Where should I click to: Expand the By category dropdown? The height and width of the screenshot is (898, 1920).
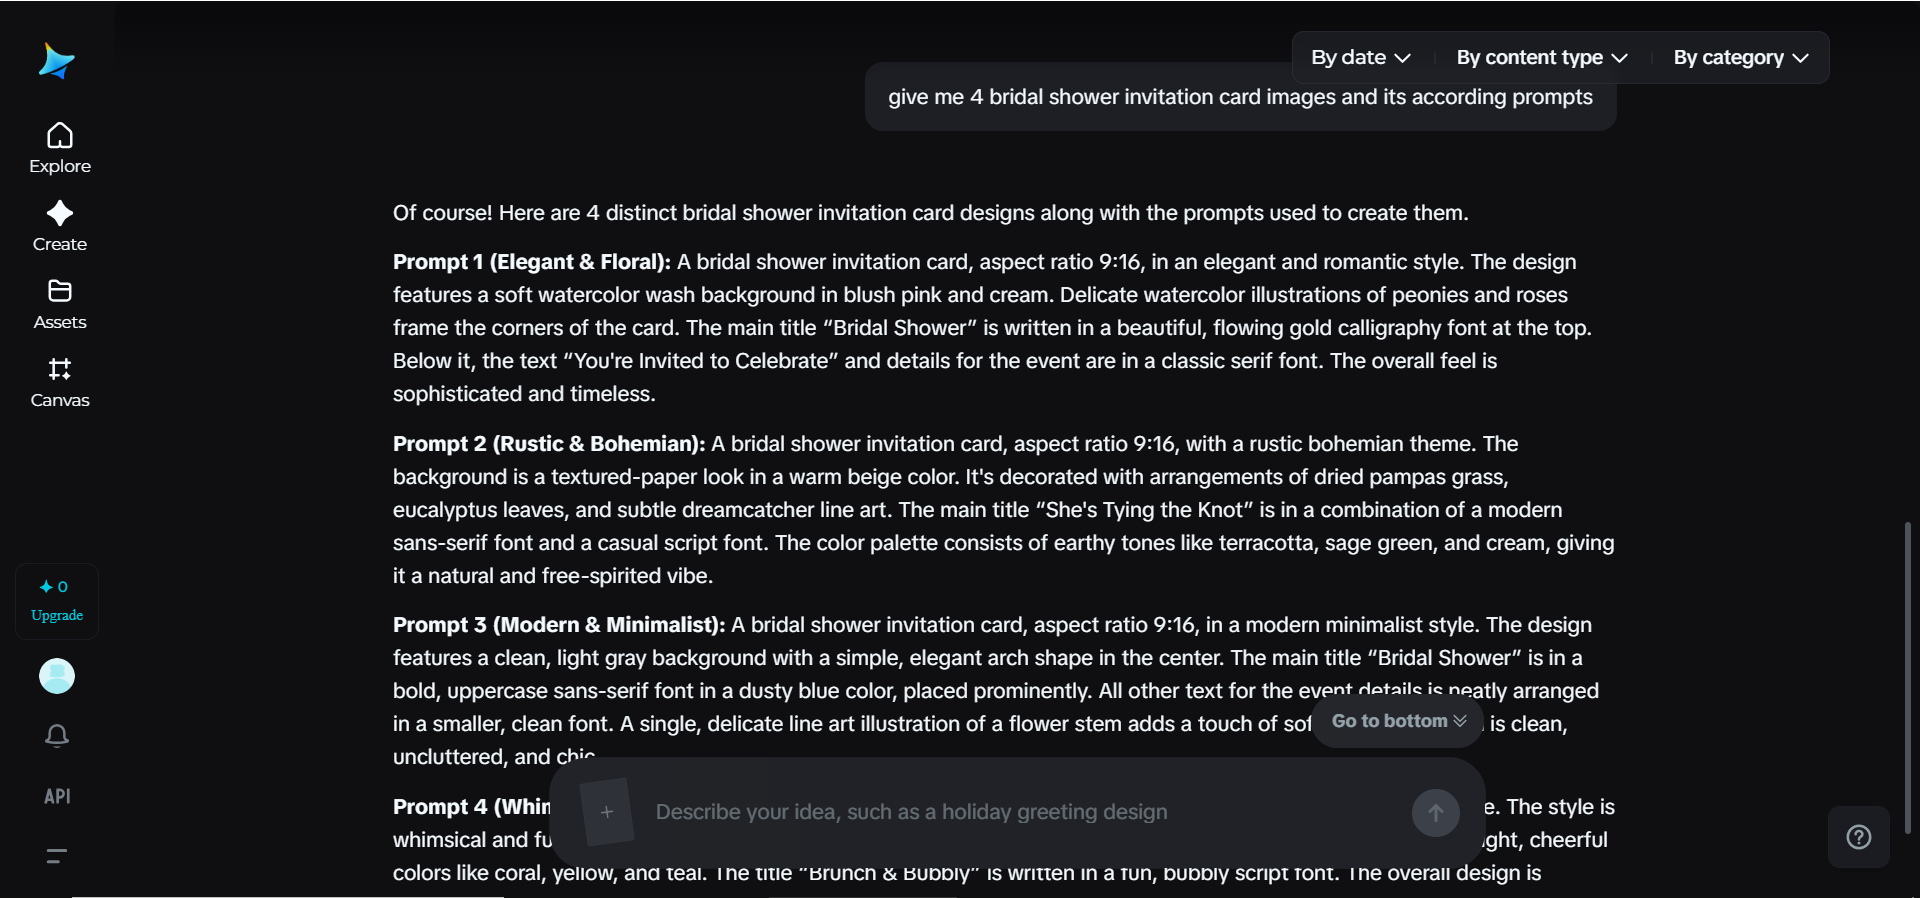pyautogui.click(x=1741, y=58)
